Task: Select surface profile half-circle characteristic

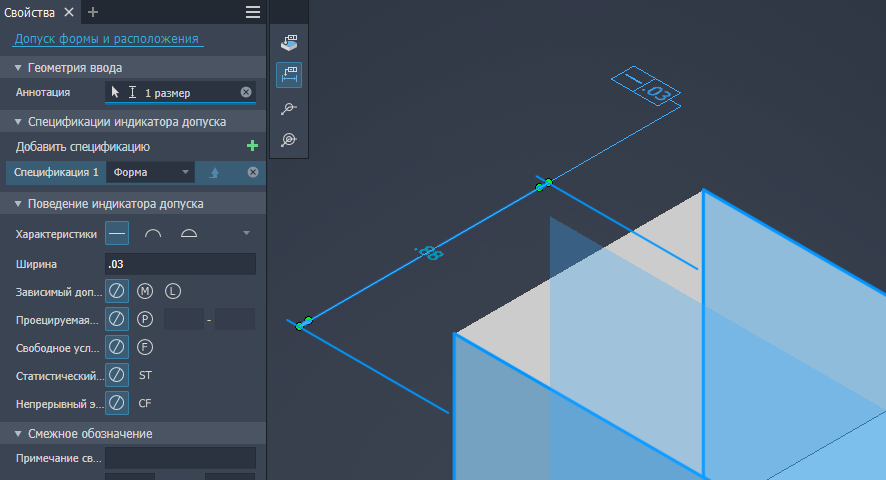Action: [189, 233]
